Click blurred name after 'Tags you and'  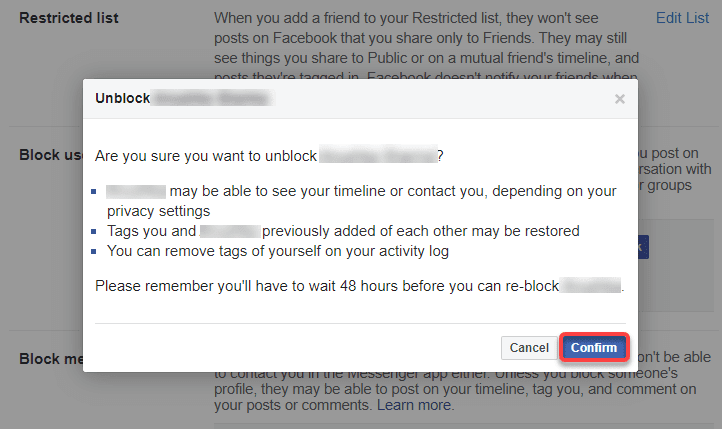click(230, 231)
